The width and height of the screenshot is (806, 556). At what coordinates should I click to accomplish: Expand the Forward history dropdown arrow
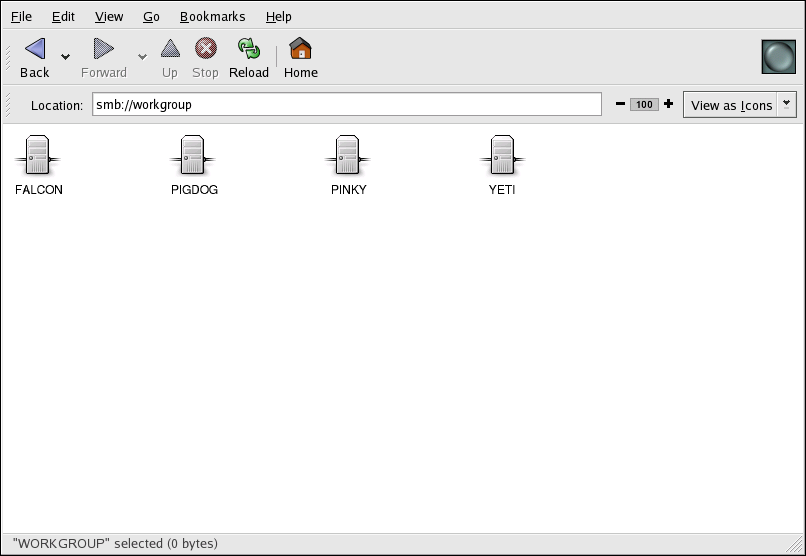coord(142,57)
